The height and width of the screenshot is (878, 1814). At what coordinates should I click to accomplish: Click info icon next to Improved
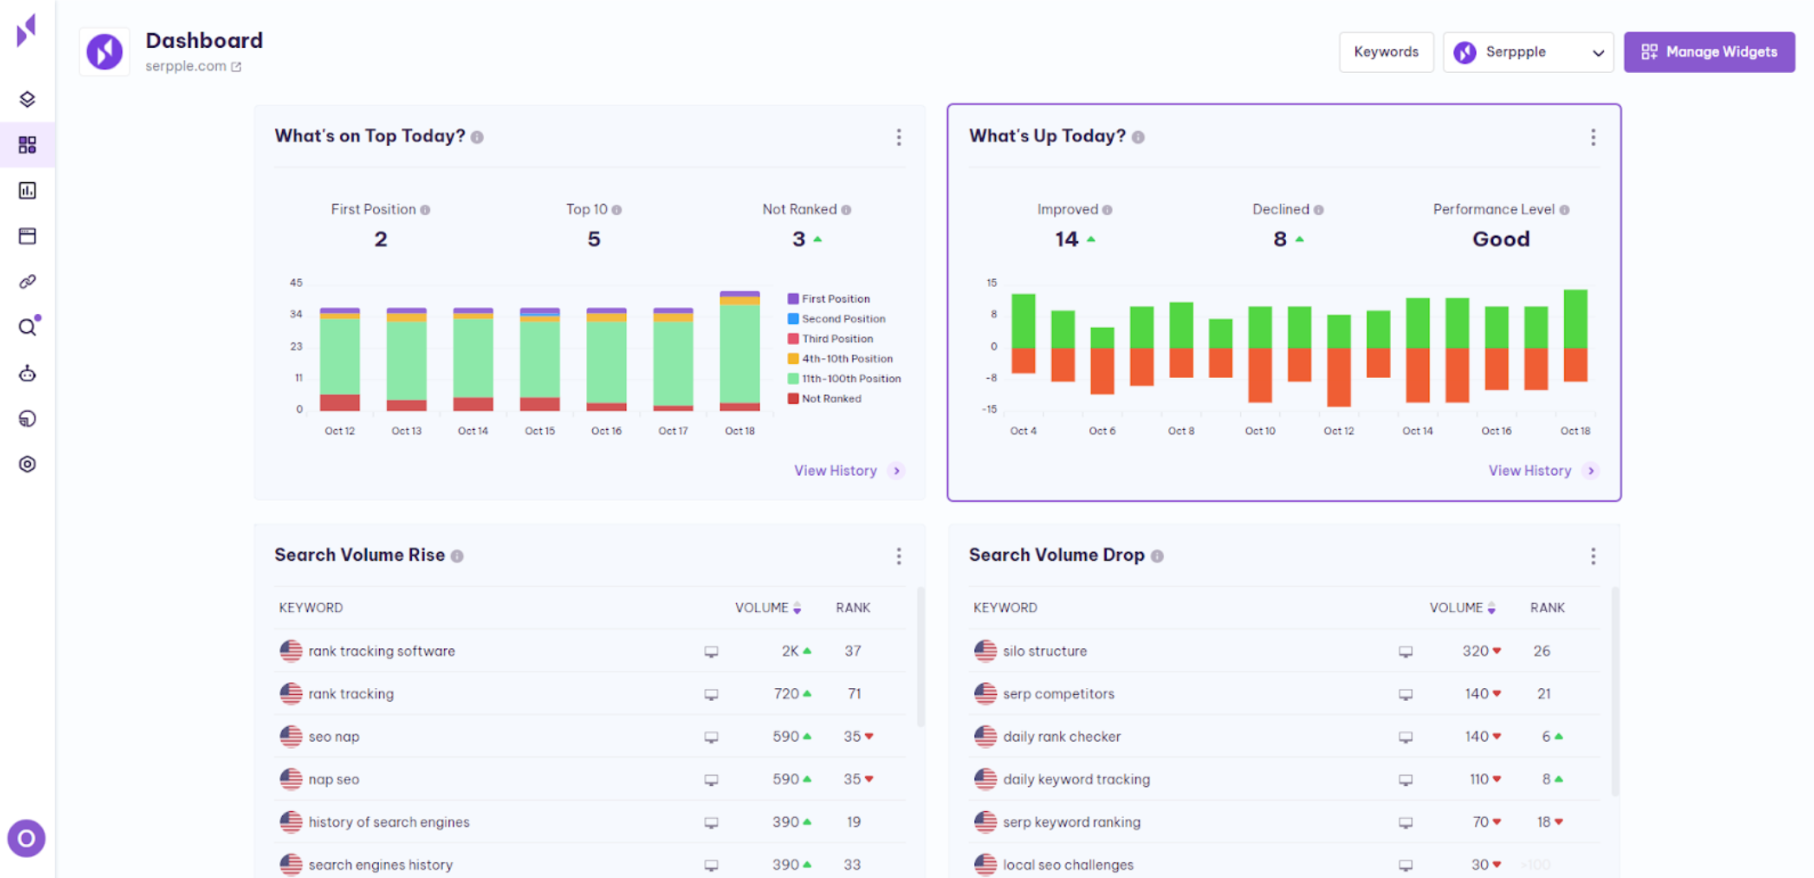pyautogui.click(x=1107, y=210)
